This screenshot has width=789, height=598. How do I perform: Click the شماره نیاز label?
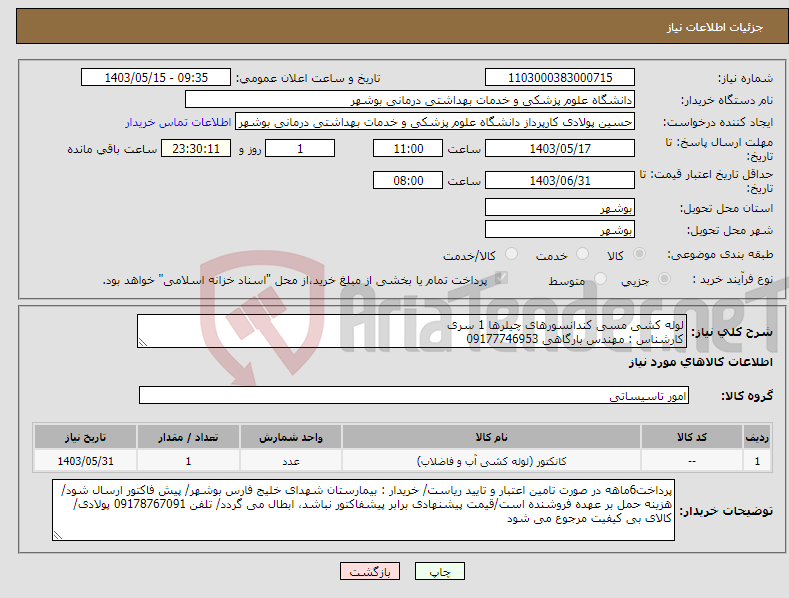[x=745, y=79]
